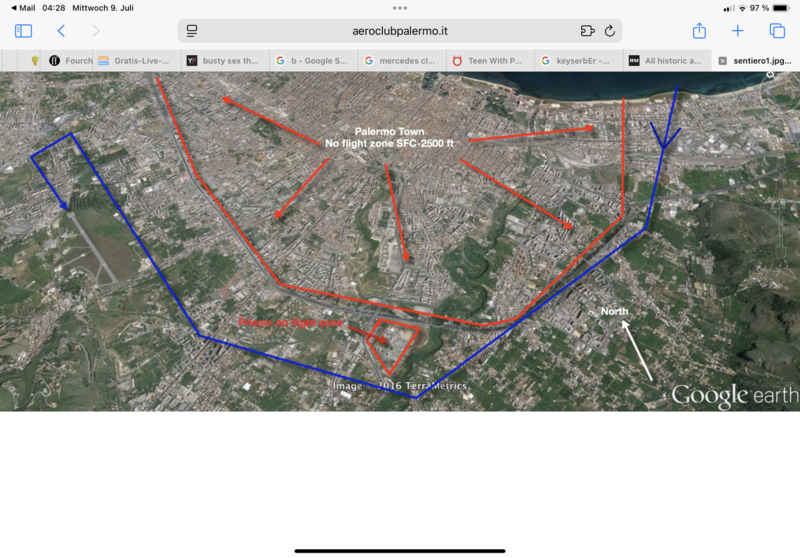The height and width of the screenshot is (558, 800).
Task: Select the pinned lightbulb tab
Action: tap(34, 60)
